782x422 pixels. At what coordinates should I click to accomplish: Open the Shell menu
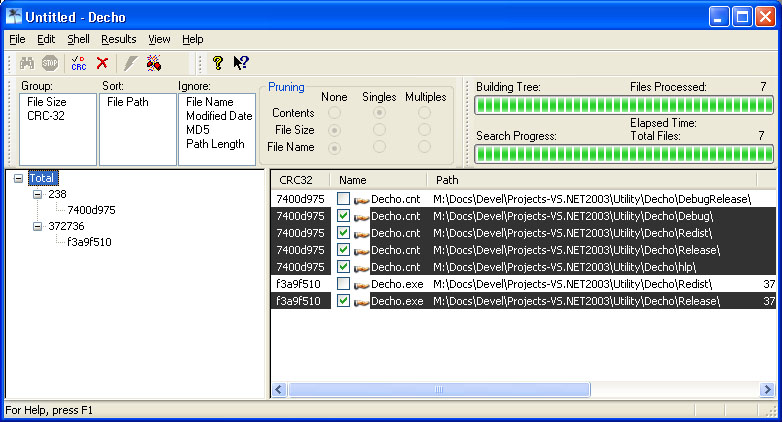click(78, 39)
